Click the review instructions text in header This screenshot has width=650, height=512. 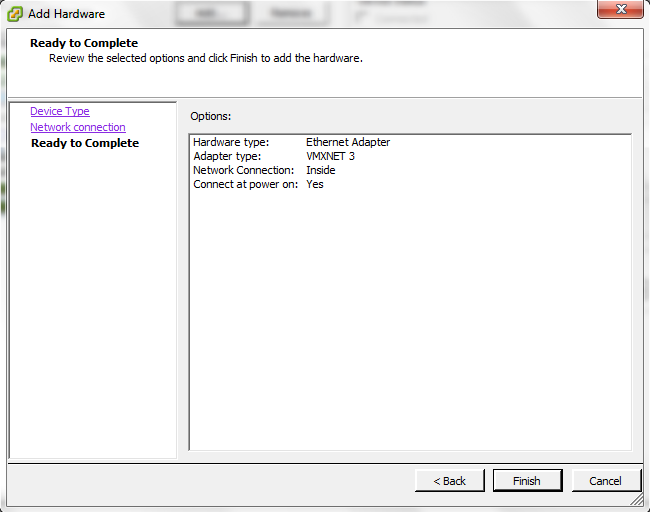point(205,58)
